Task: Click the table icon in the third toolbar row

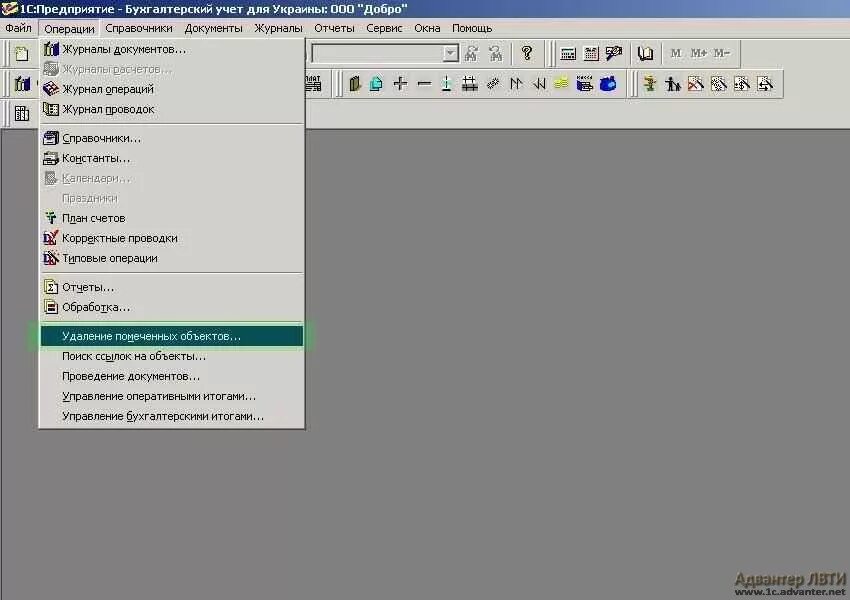Action: pos(22,113)
